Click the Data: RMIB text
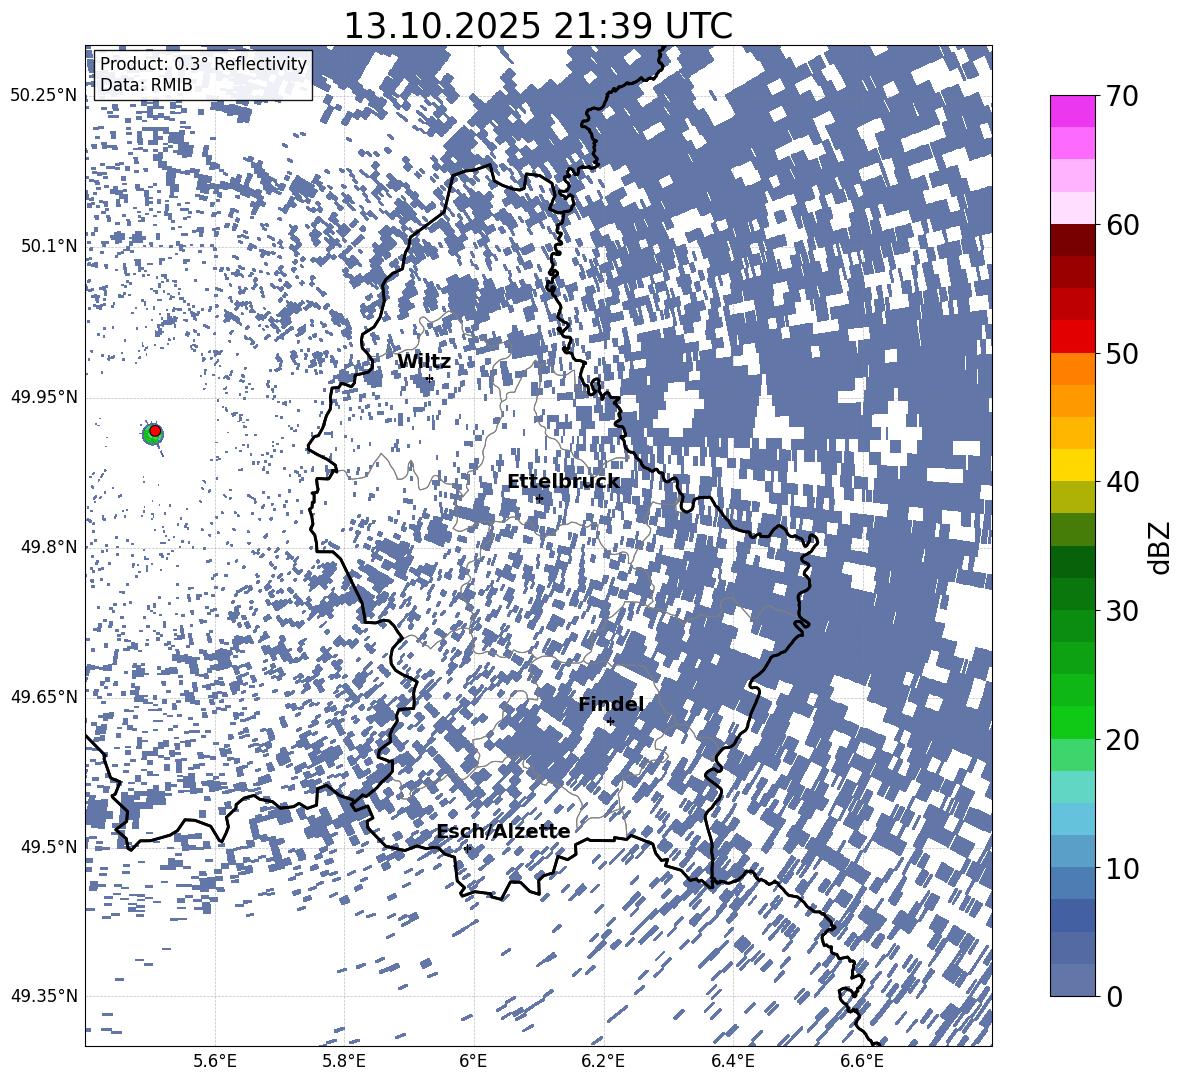1184x1081 pixels. [146, 85]
